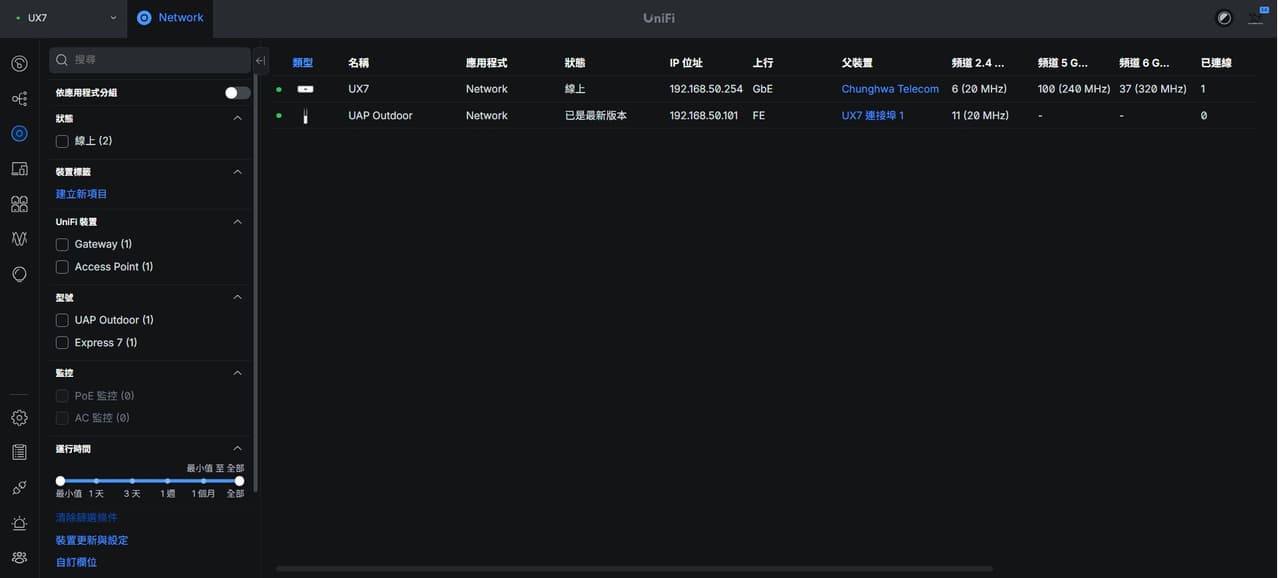Screen dimensions: 1279x578
Task: Click the Network application logo icon
Action: pyautogui.click(x=144, y=18)
